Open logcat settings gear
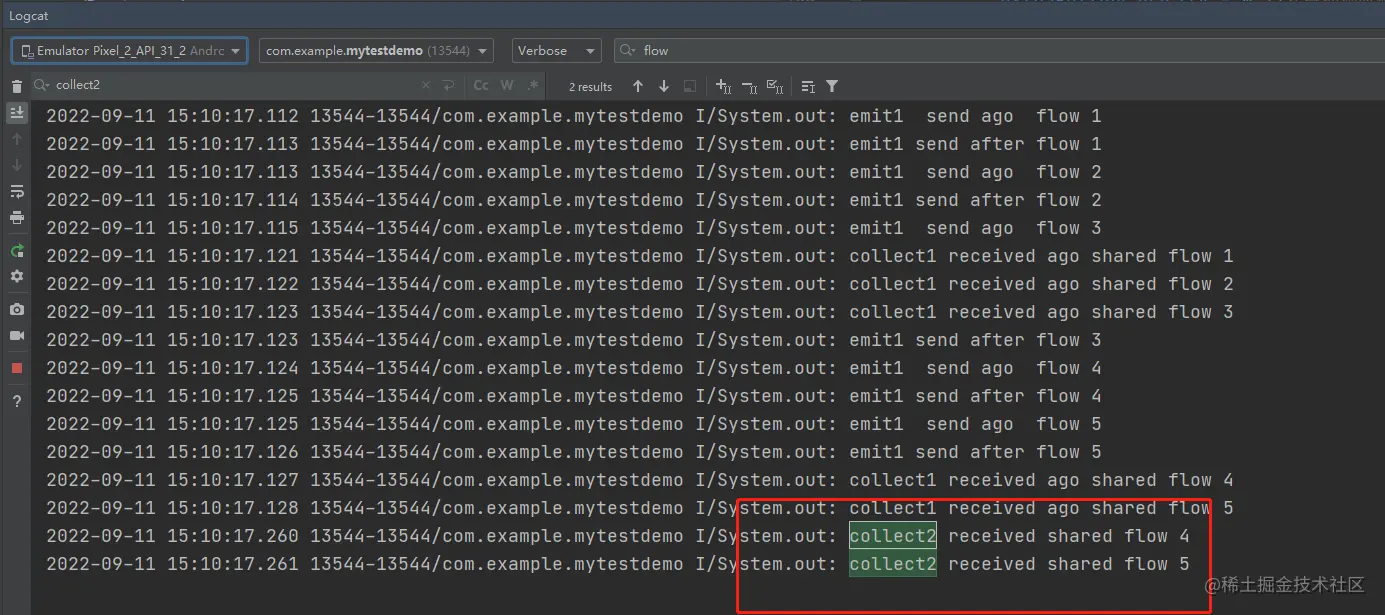Screen dimensions: 1385x615 coord(16,277)
